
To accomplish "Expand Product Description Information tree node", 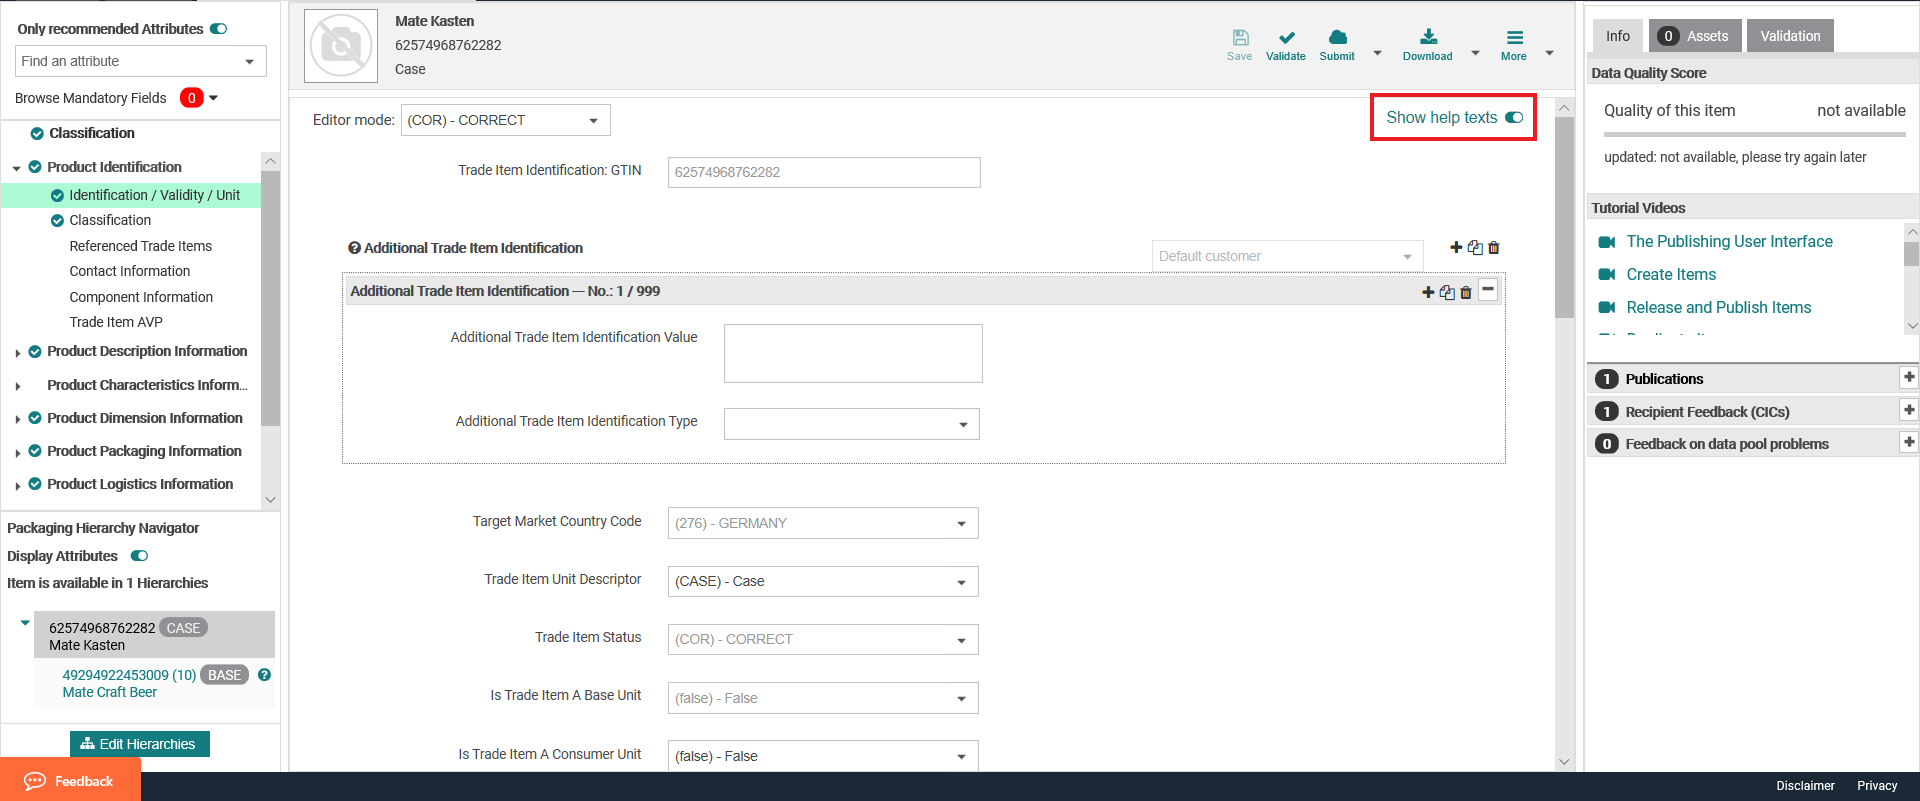I will point(18,353).
